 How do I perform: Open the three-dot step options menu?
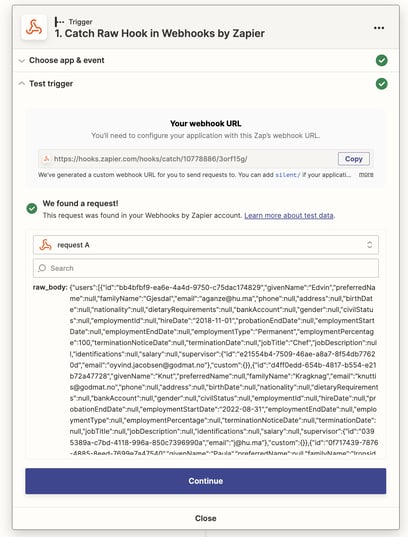379,28
